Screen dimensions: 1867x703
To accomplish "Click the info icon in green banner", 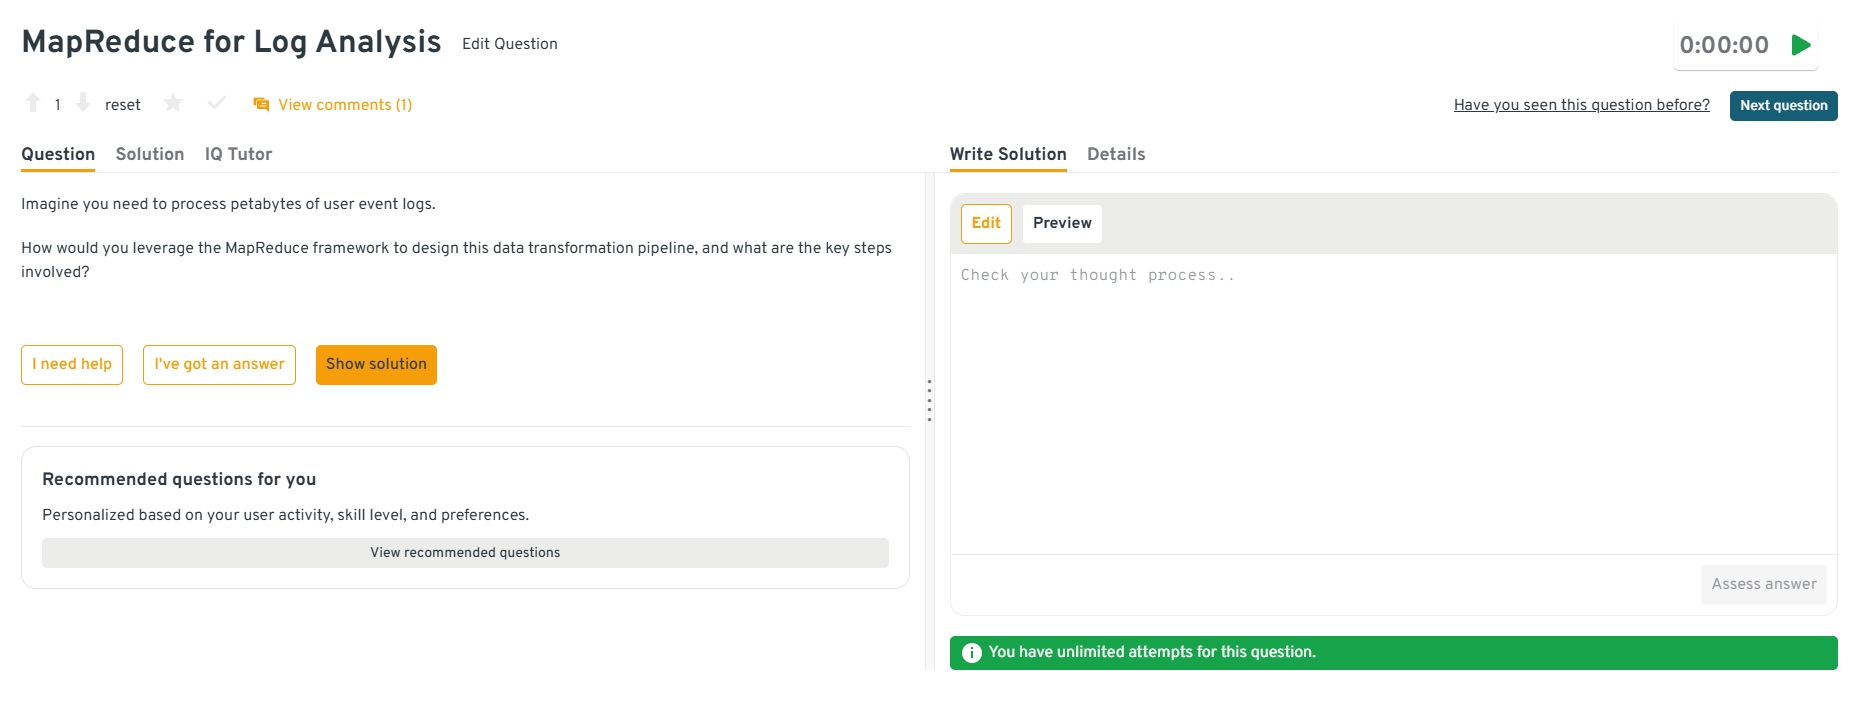I will (971, 653).
